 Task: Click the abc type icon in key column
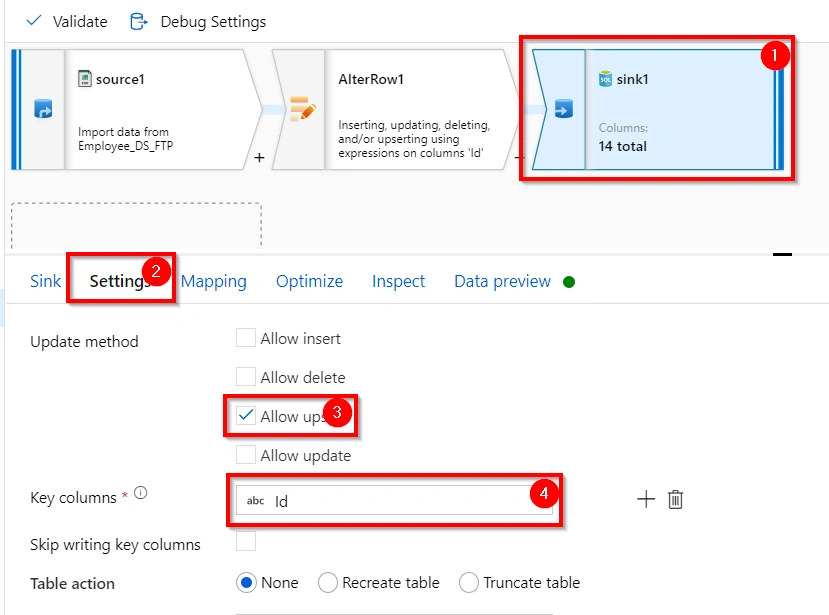point(255,501)
